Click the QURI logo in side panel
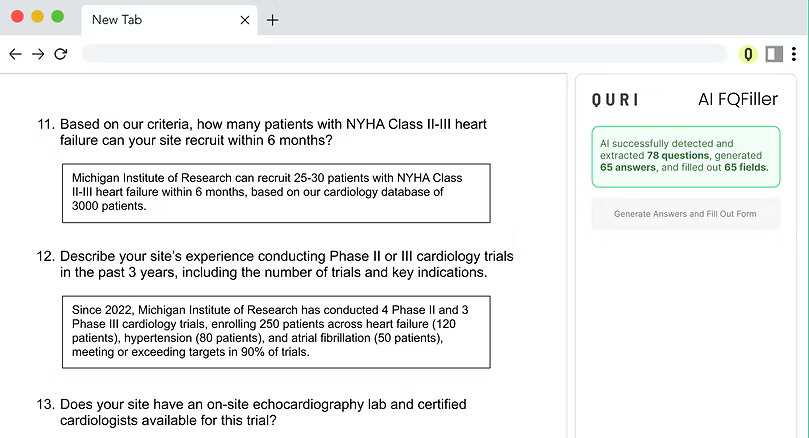 pyautogui.click(x=615, y=100)
